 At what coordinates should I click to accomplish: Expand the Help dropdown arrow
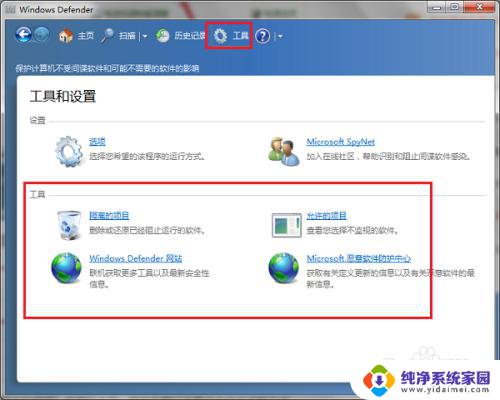tap(280, 36)
